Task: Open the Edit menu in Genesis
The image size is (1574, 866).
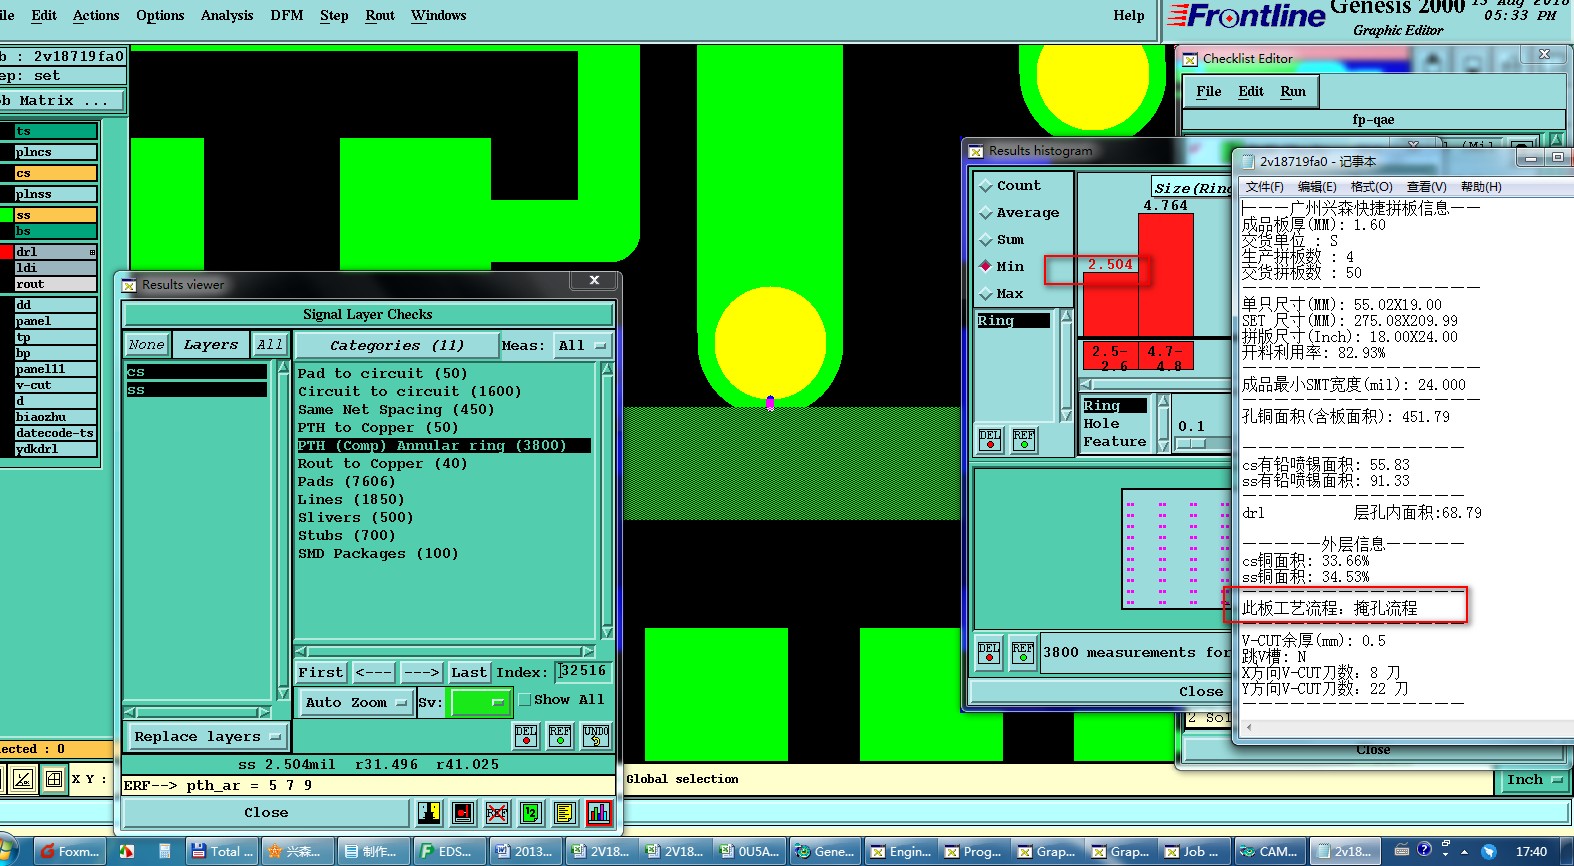Action: [x=44, y=16]
